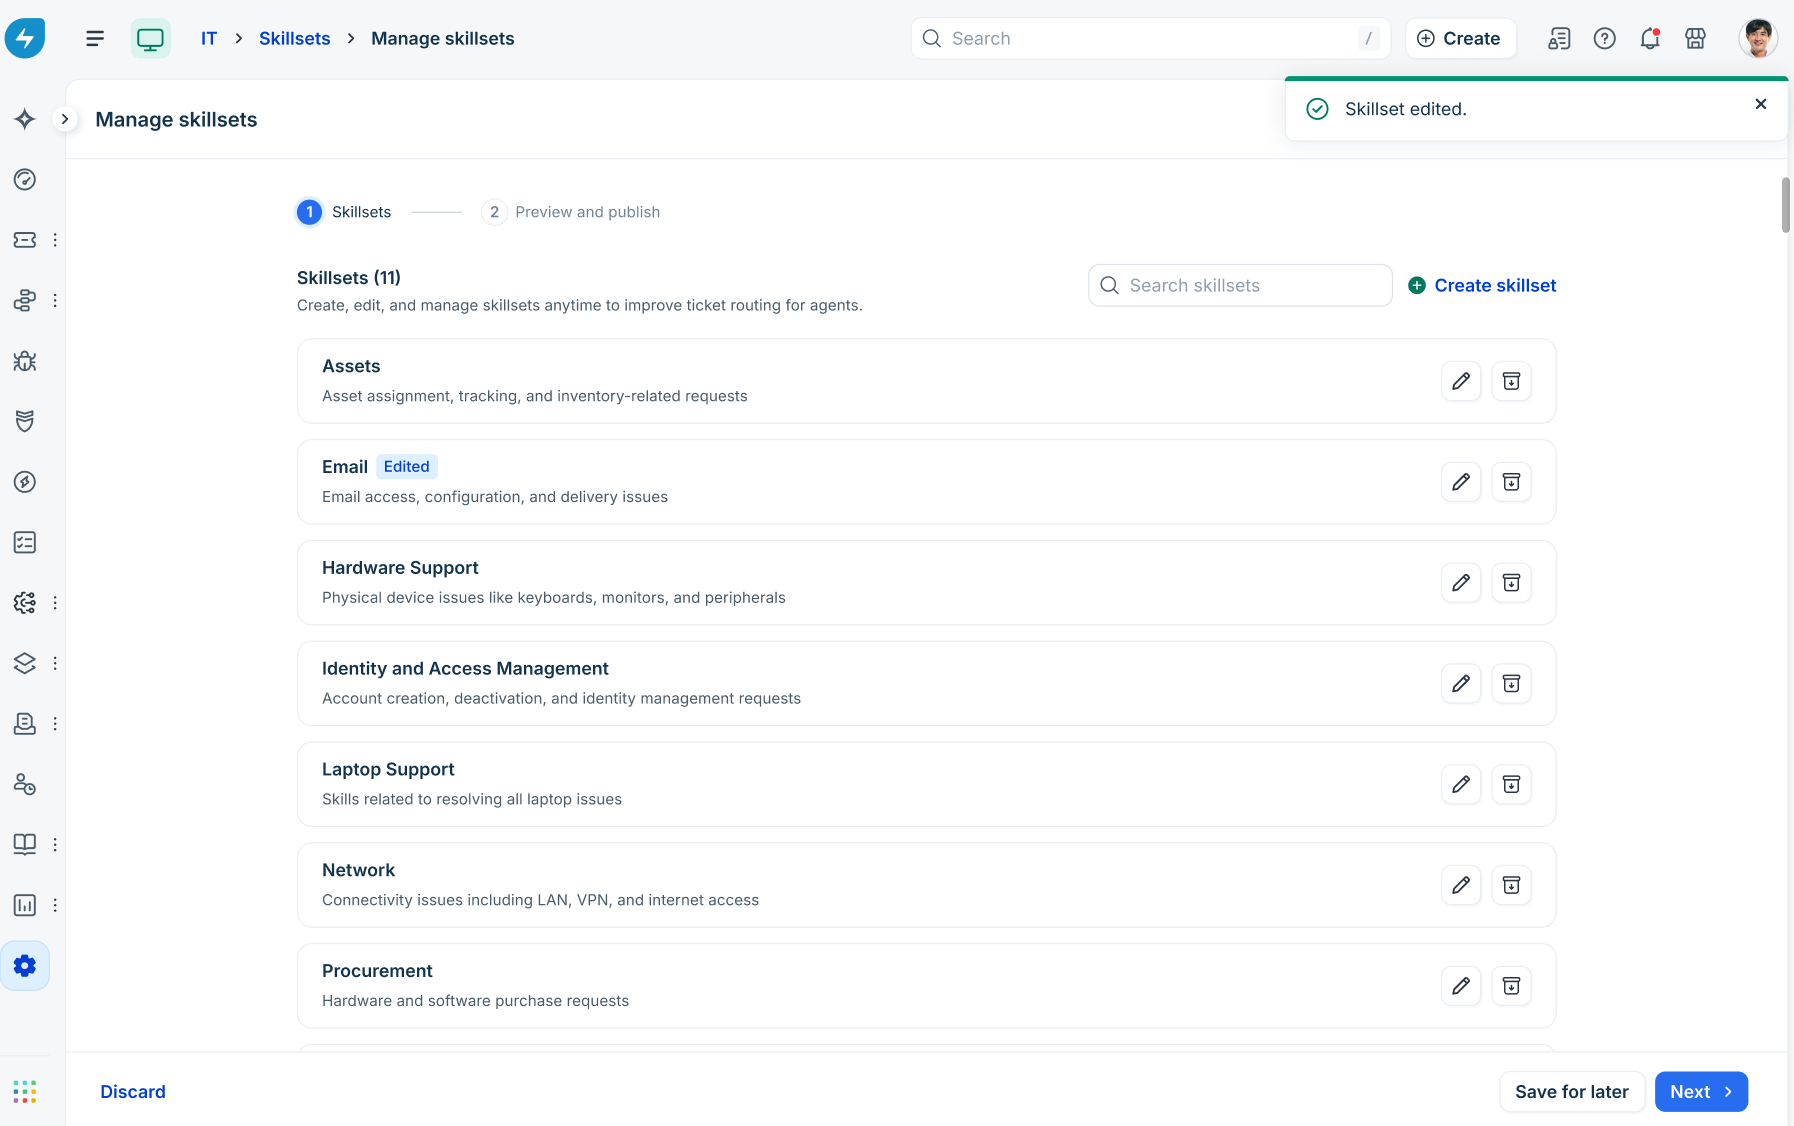This screenshot has width=1794, height=1126.
Task: Open the Problems bug icon in sidebar
Action: coord(25,361)
